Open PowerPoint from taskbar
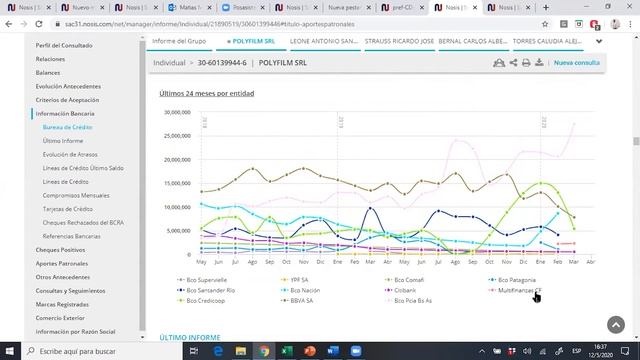This screenshot has height=360, width=640. [310, 351]
